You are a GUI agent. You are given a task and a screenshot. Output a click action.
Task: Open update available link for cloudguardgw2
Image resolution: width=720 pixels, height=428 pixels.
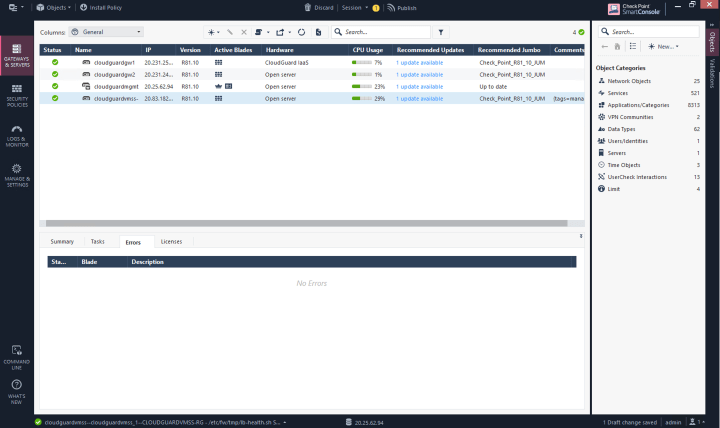pyautogui.click(x=420, y=74)
